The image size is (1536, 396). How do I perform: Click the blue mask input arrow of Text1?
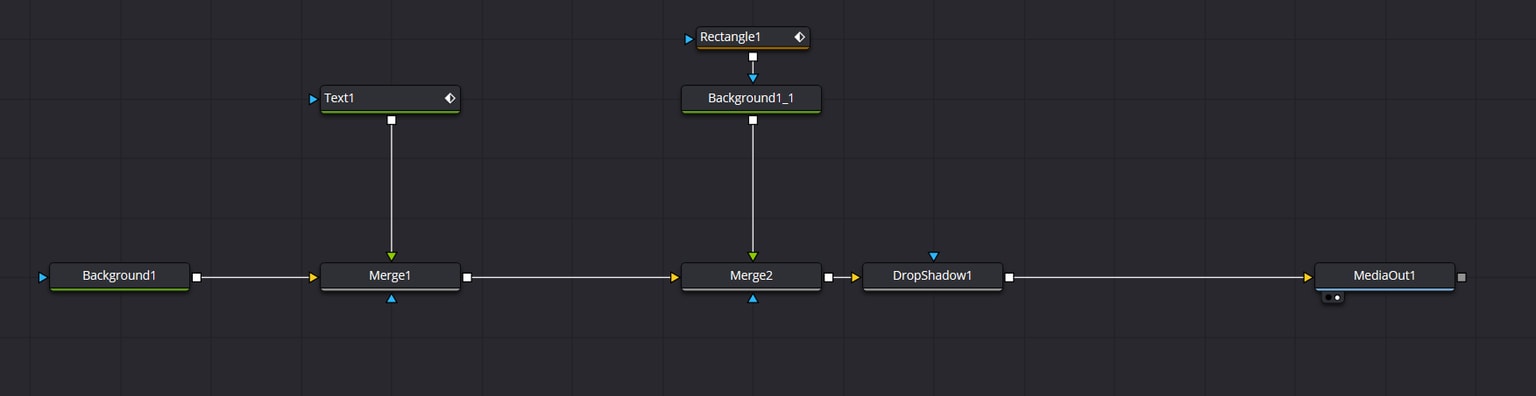point(314,99)
